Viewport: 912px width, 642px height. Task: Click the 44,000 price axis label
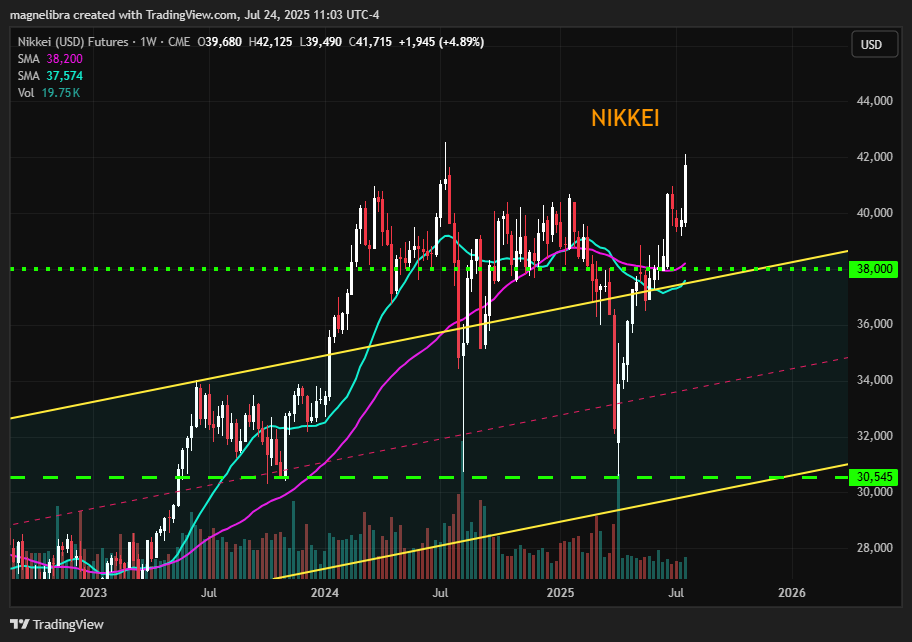(874, 101)
